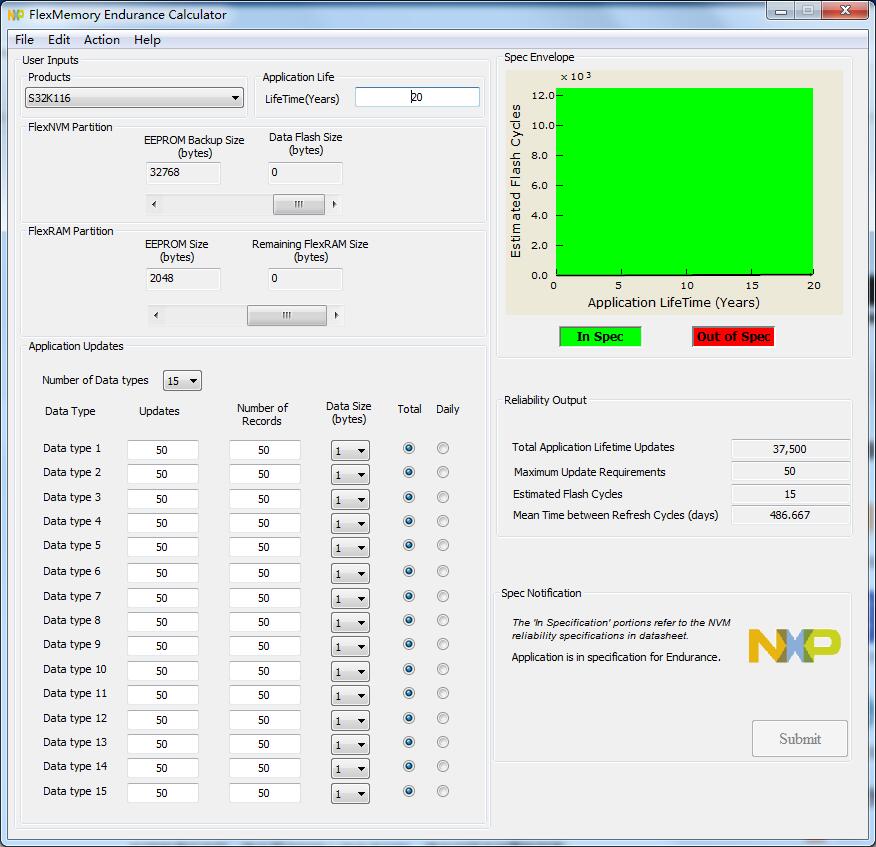Choose Daily option for Data type 10

[443, 669]
